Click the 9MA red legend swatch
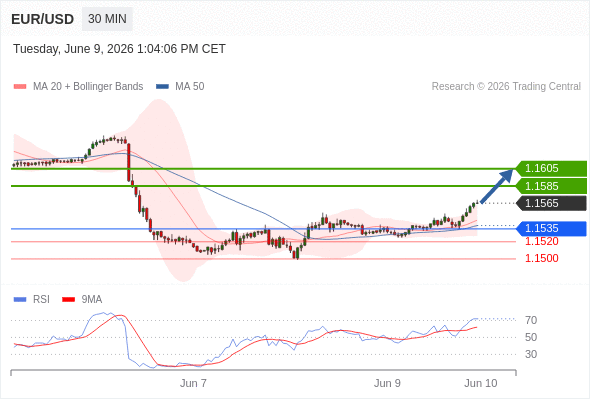The width and height of the screenshot is (590, 400). click(68, 300)
